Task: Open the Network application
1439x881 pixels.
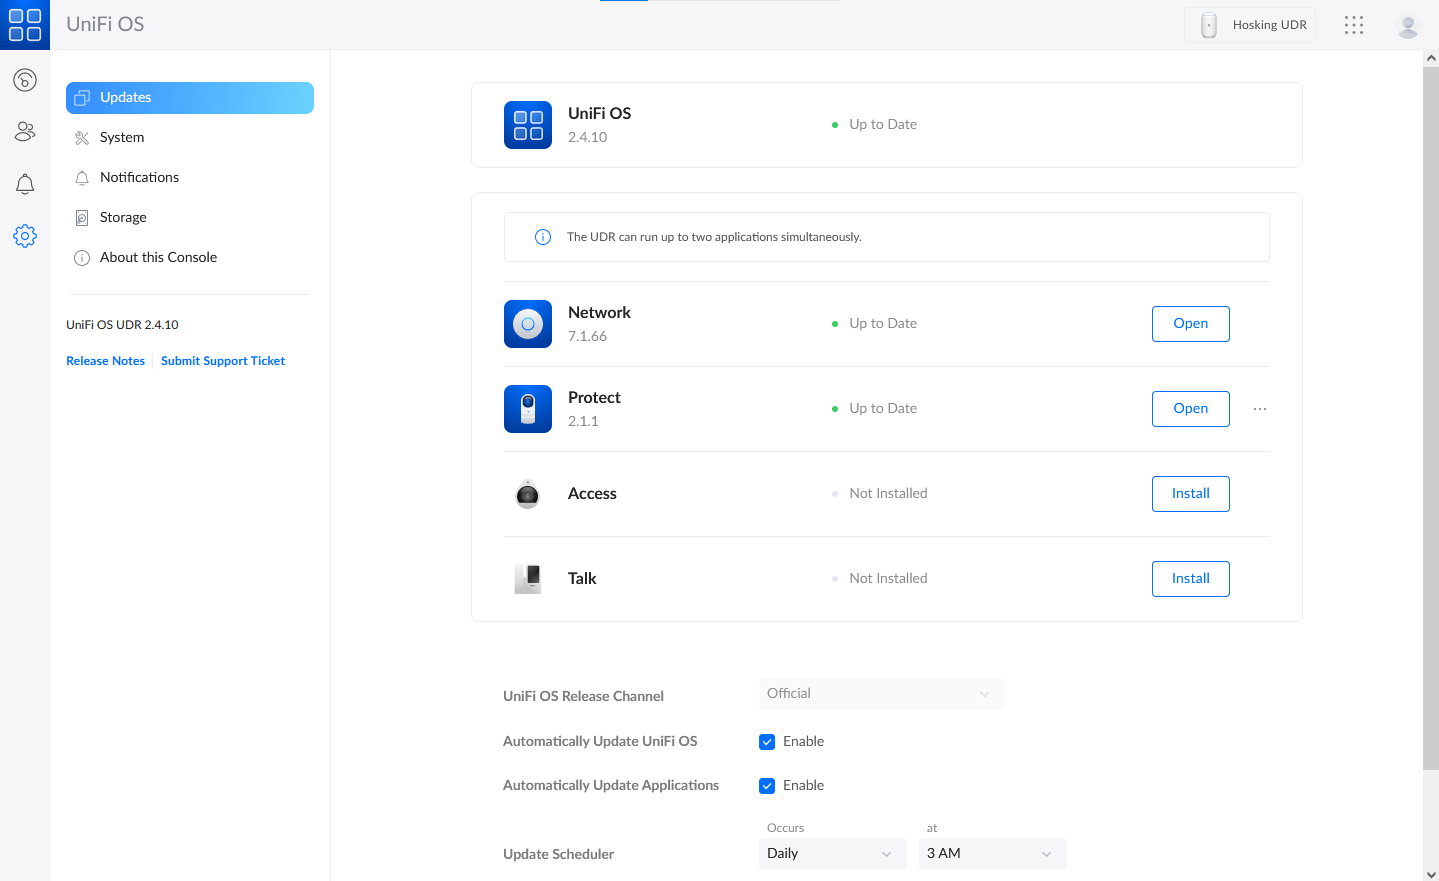Action: pyautogui.click(x=1190, y=324)
